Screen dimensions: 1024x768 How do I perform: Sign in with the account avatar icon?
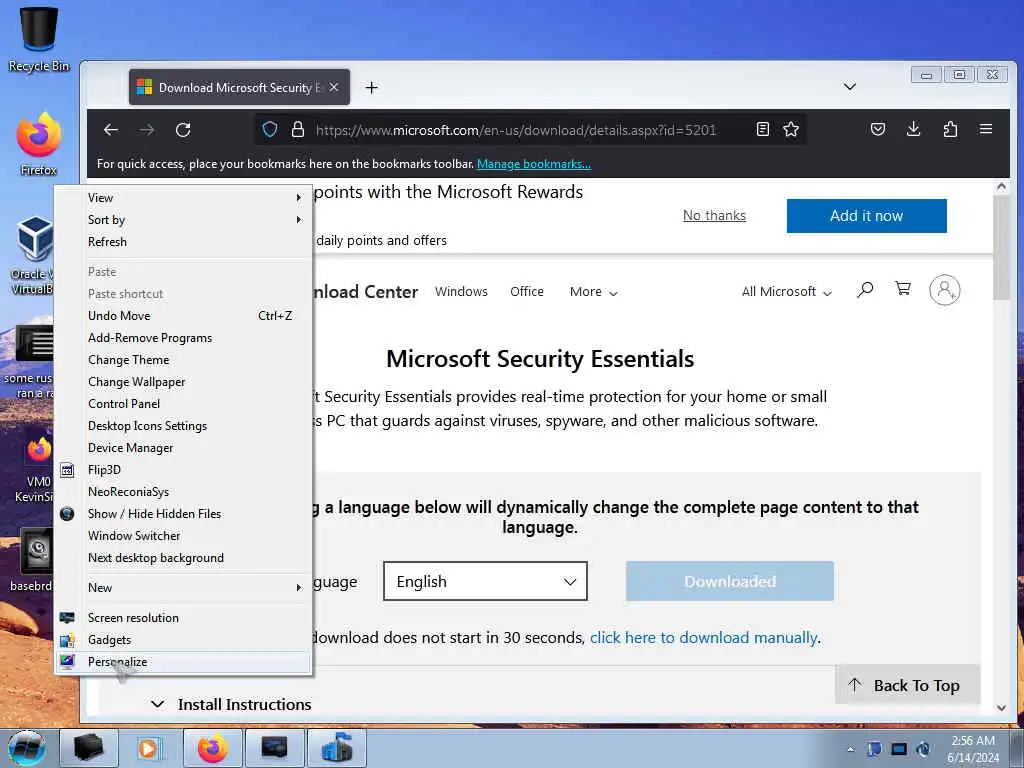point(944,290)
